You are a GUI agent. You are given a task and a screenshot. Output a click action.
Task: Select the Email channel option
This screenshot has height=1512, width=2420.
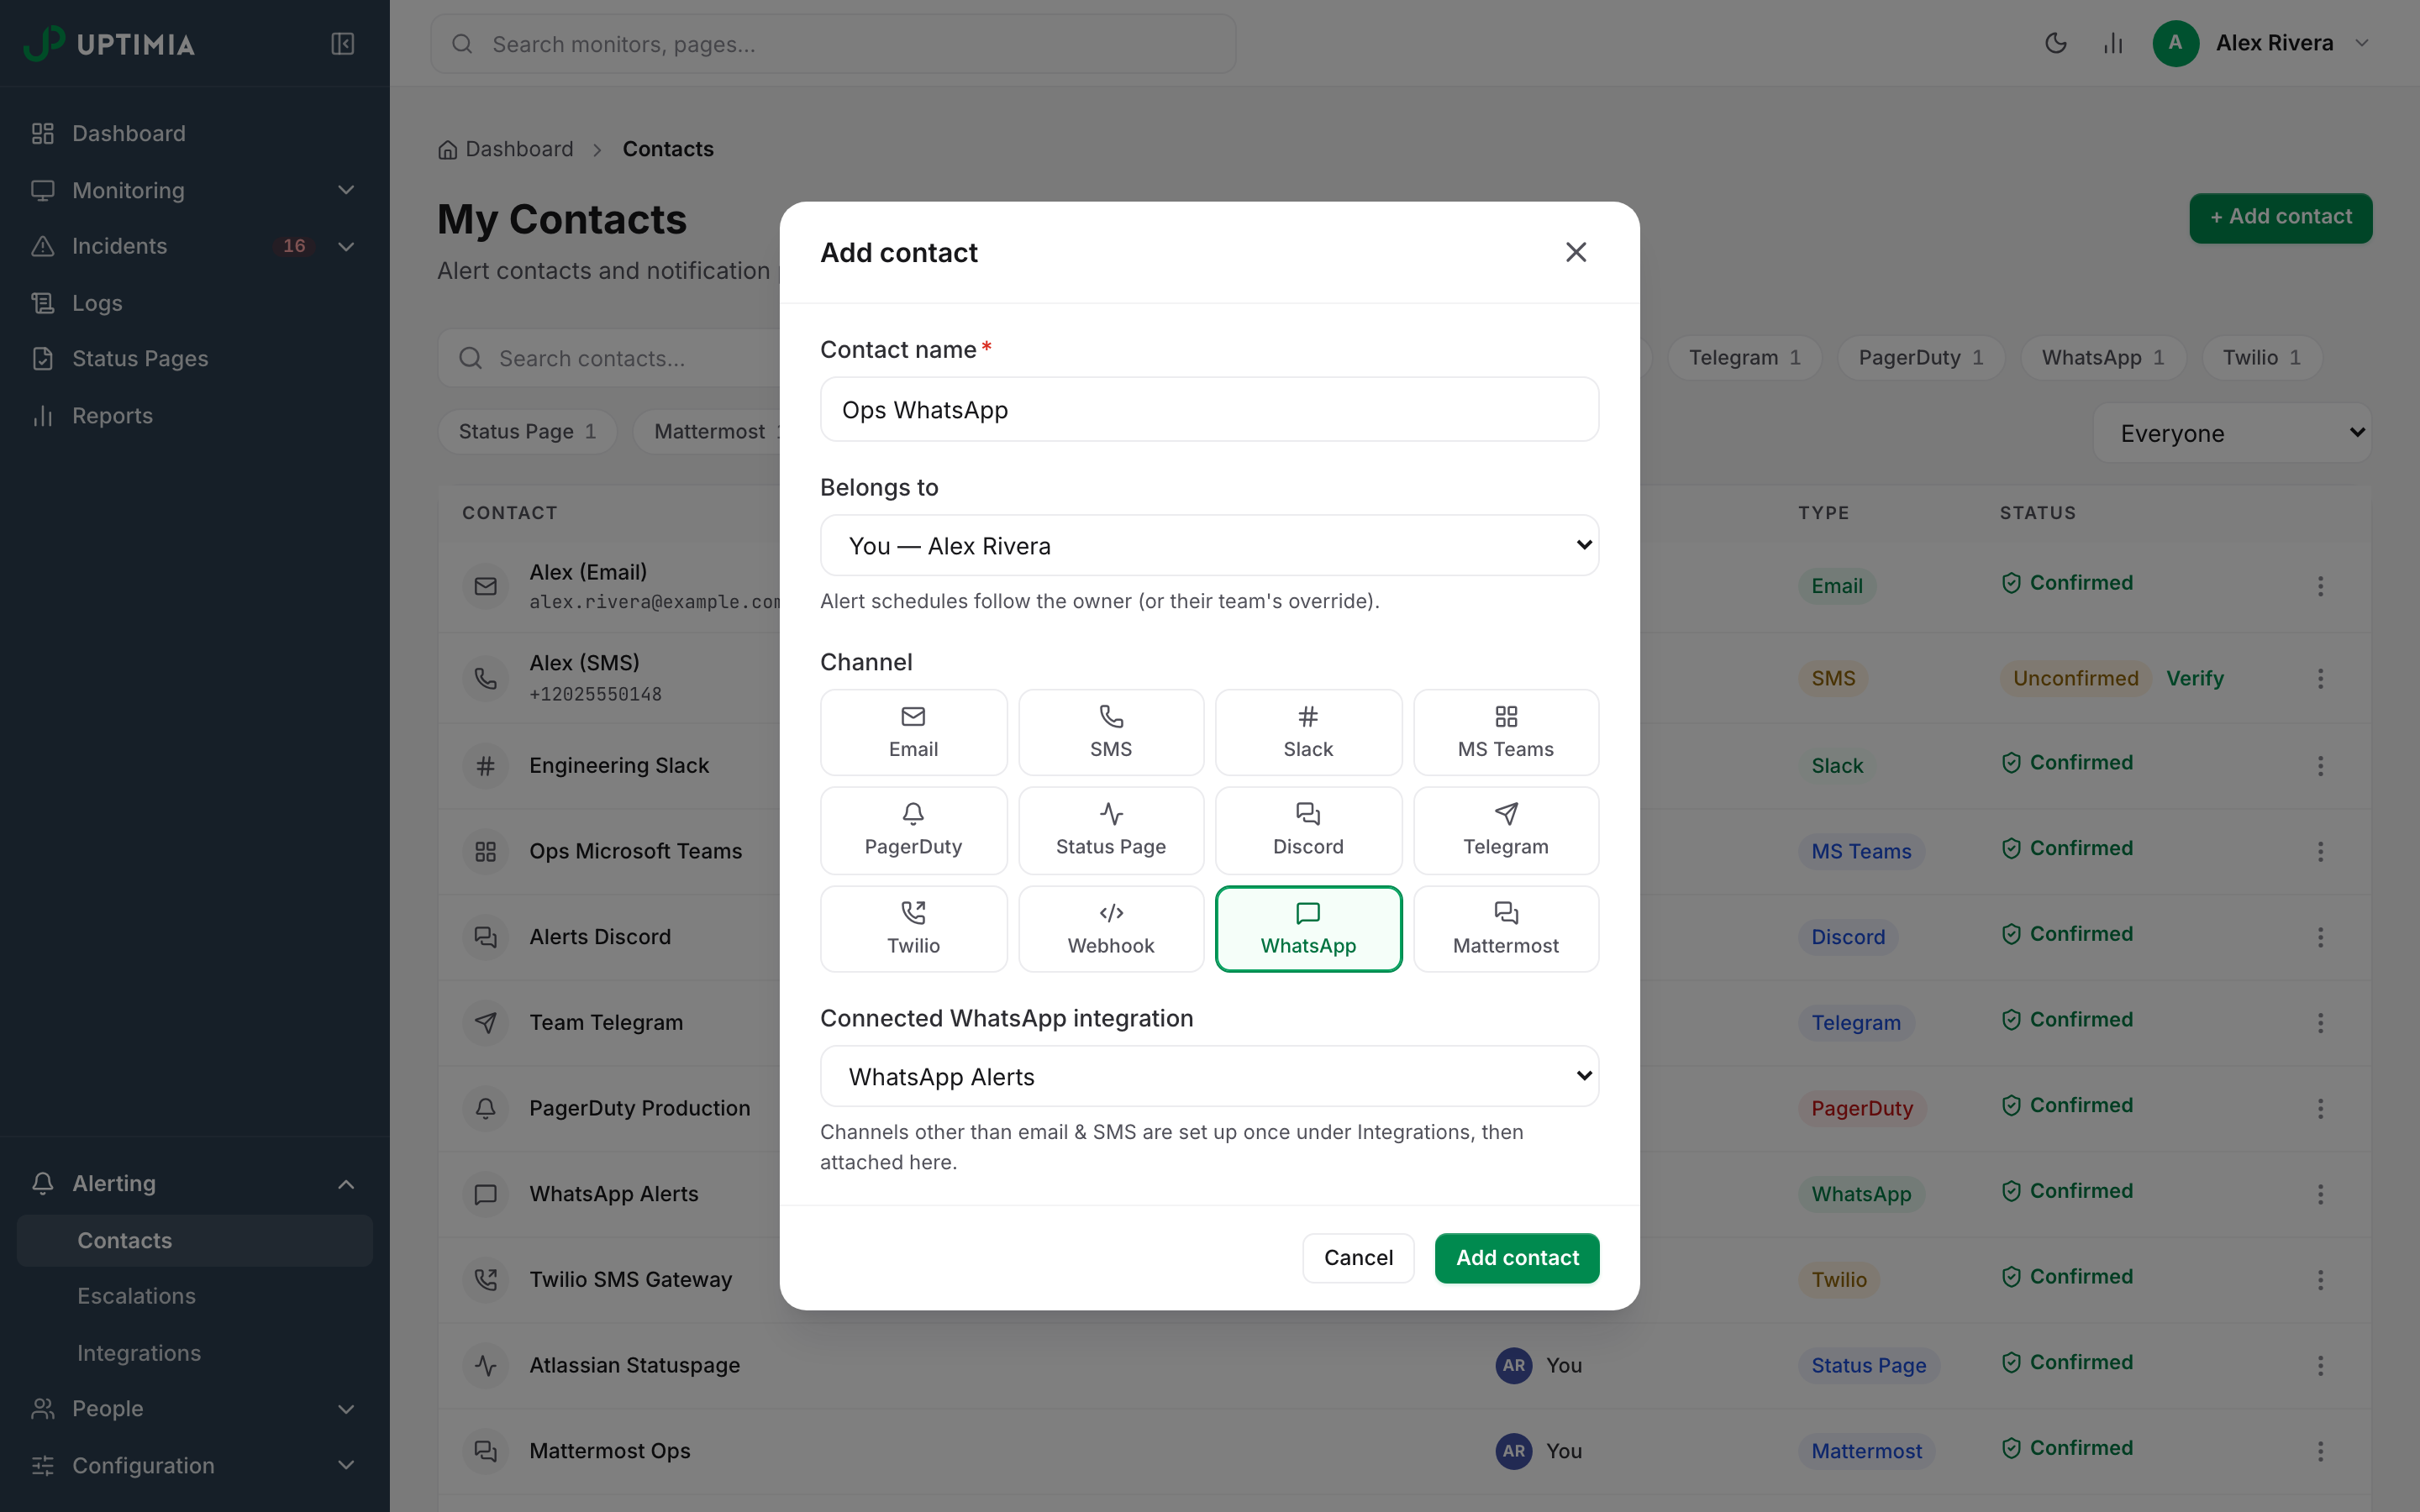[913, 732]
